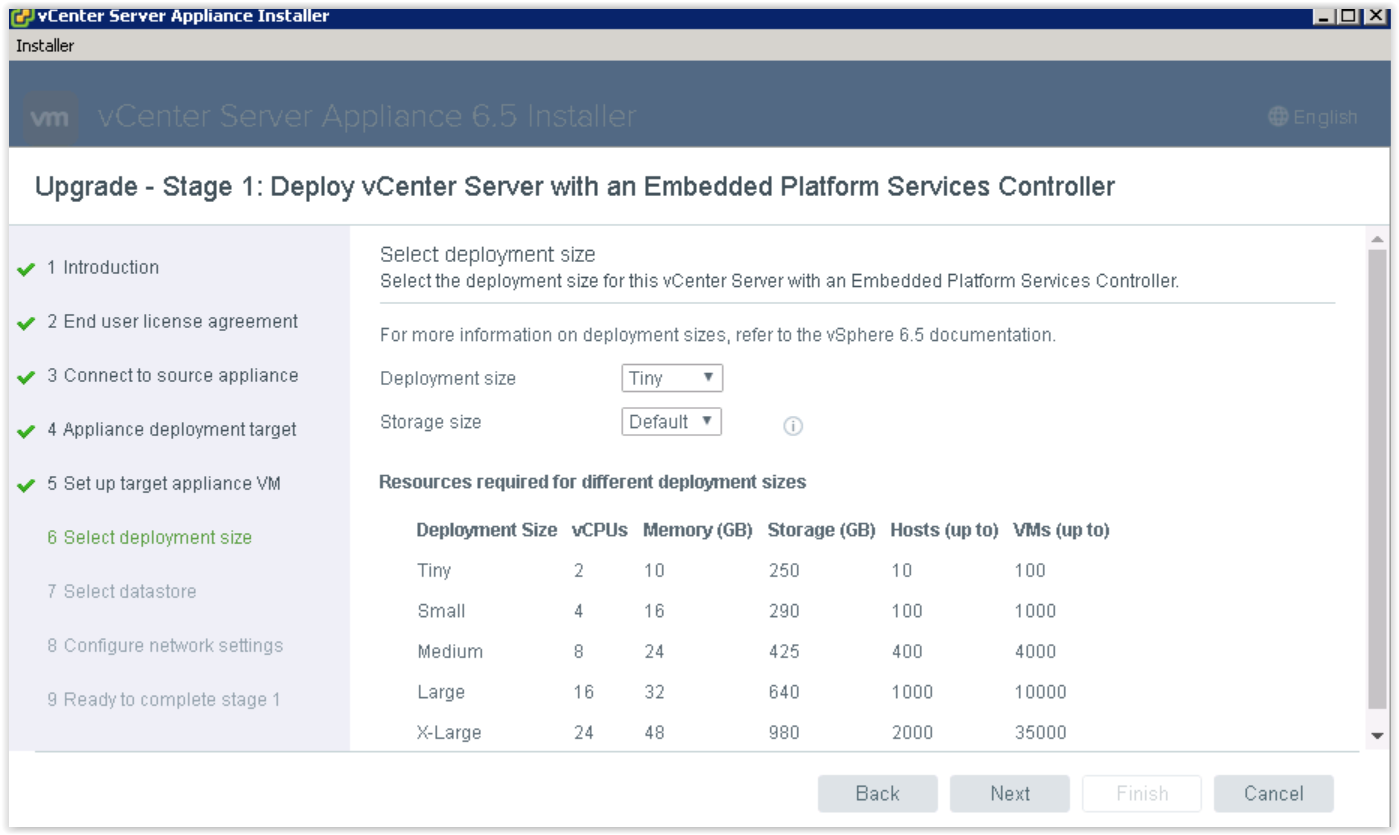Click the 425 storage value
The height and width of the screenshot is (835, 1399).
click(x=784, y=651)
